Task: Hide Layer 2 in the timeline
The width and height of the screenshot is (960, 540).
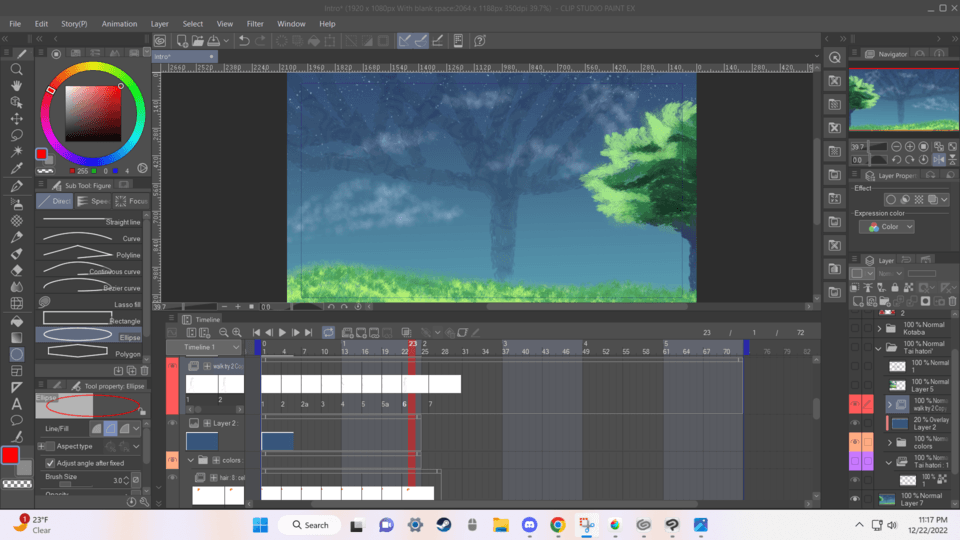Action: (172, 424)
